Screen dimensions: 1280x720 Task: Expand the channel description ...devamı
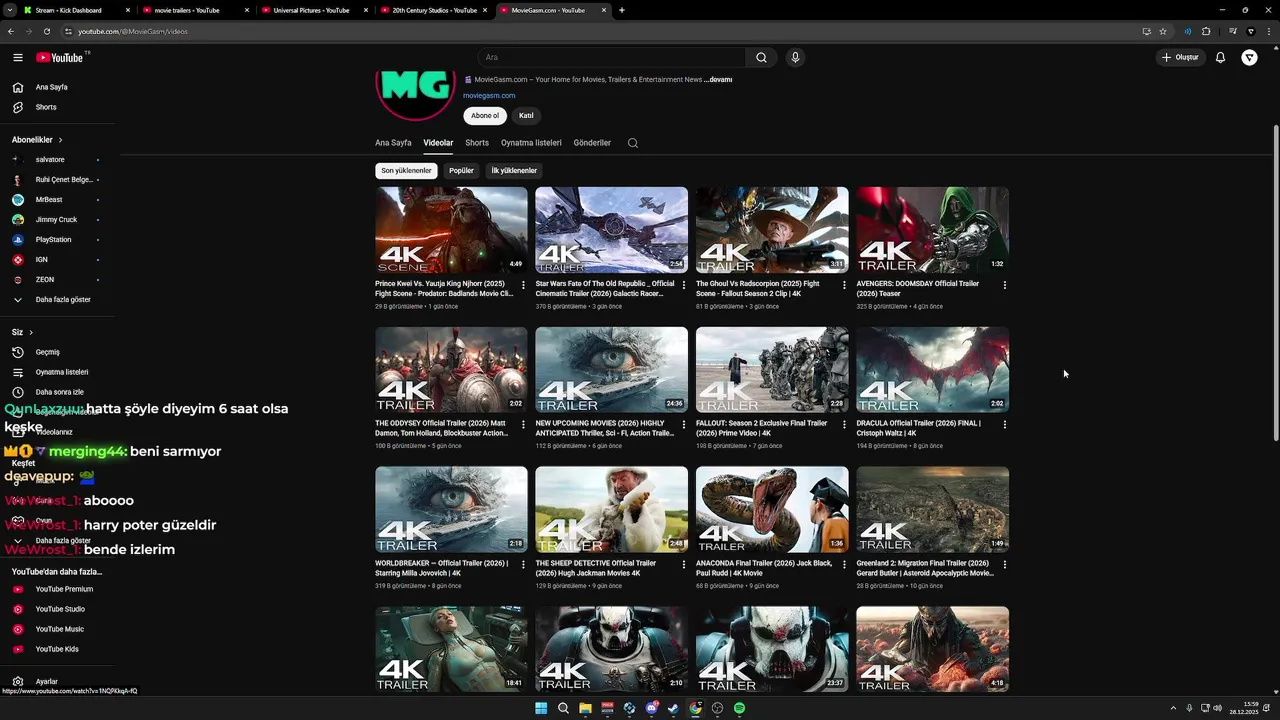(718, 80)
